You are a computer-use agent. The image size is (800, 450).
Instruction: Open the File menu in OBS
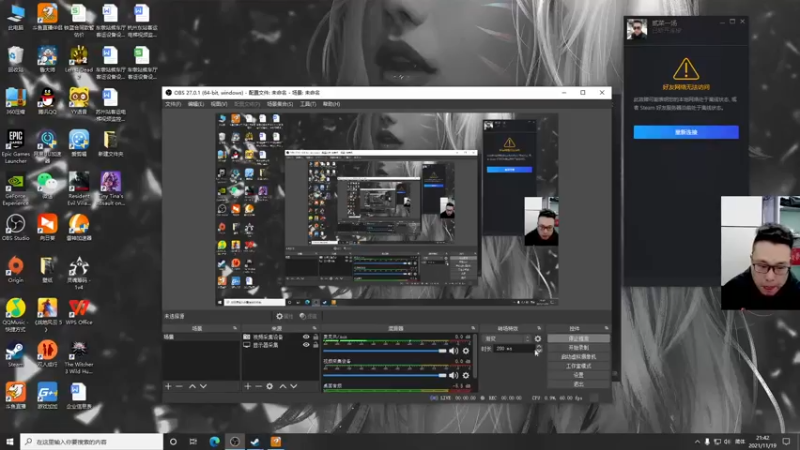[x=173, y=104]
